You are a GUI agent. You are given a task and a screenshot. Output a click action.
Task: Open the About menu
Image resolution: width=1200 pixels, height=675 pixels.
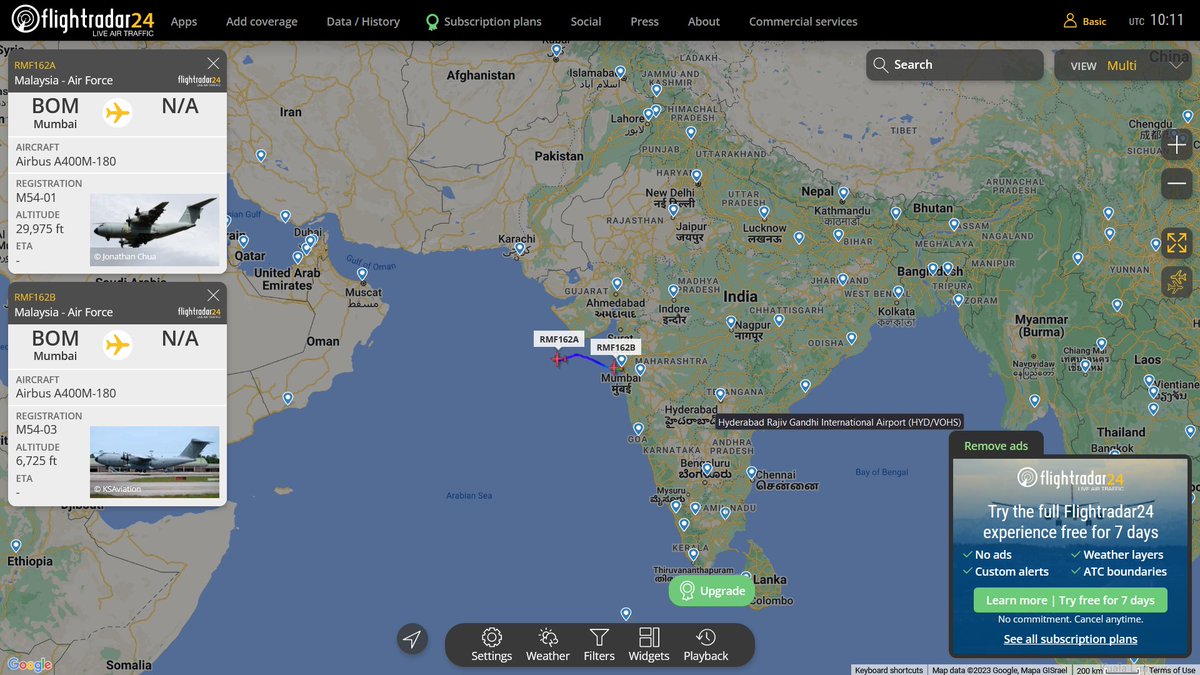(704, 21)
